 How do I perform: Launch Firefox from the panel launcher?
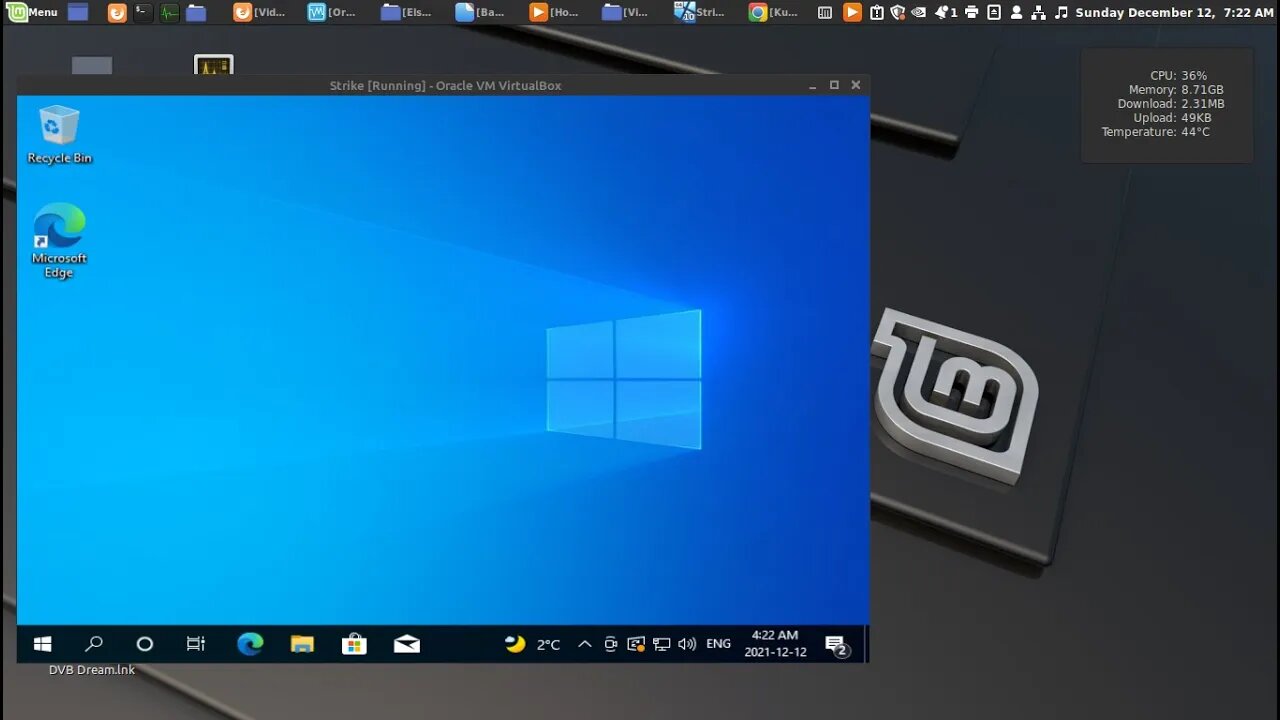(x=117, y=13)
